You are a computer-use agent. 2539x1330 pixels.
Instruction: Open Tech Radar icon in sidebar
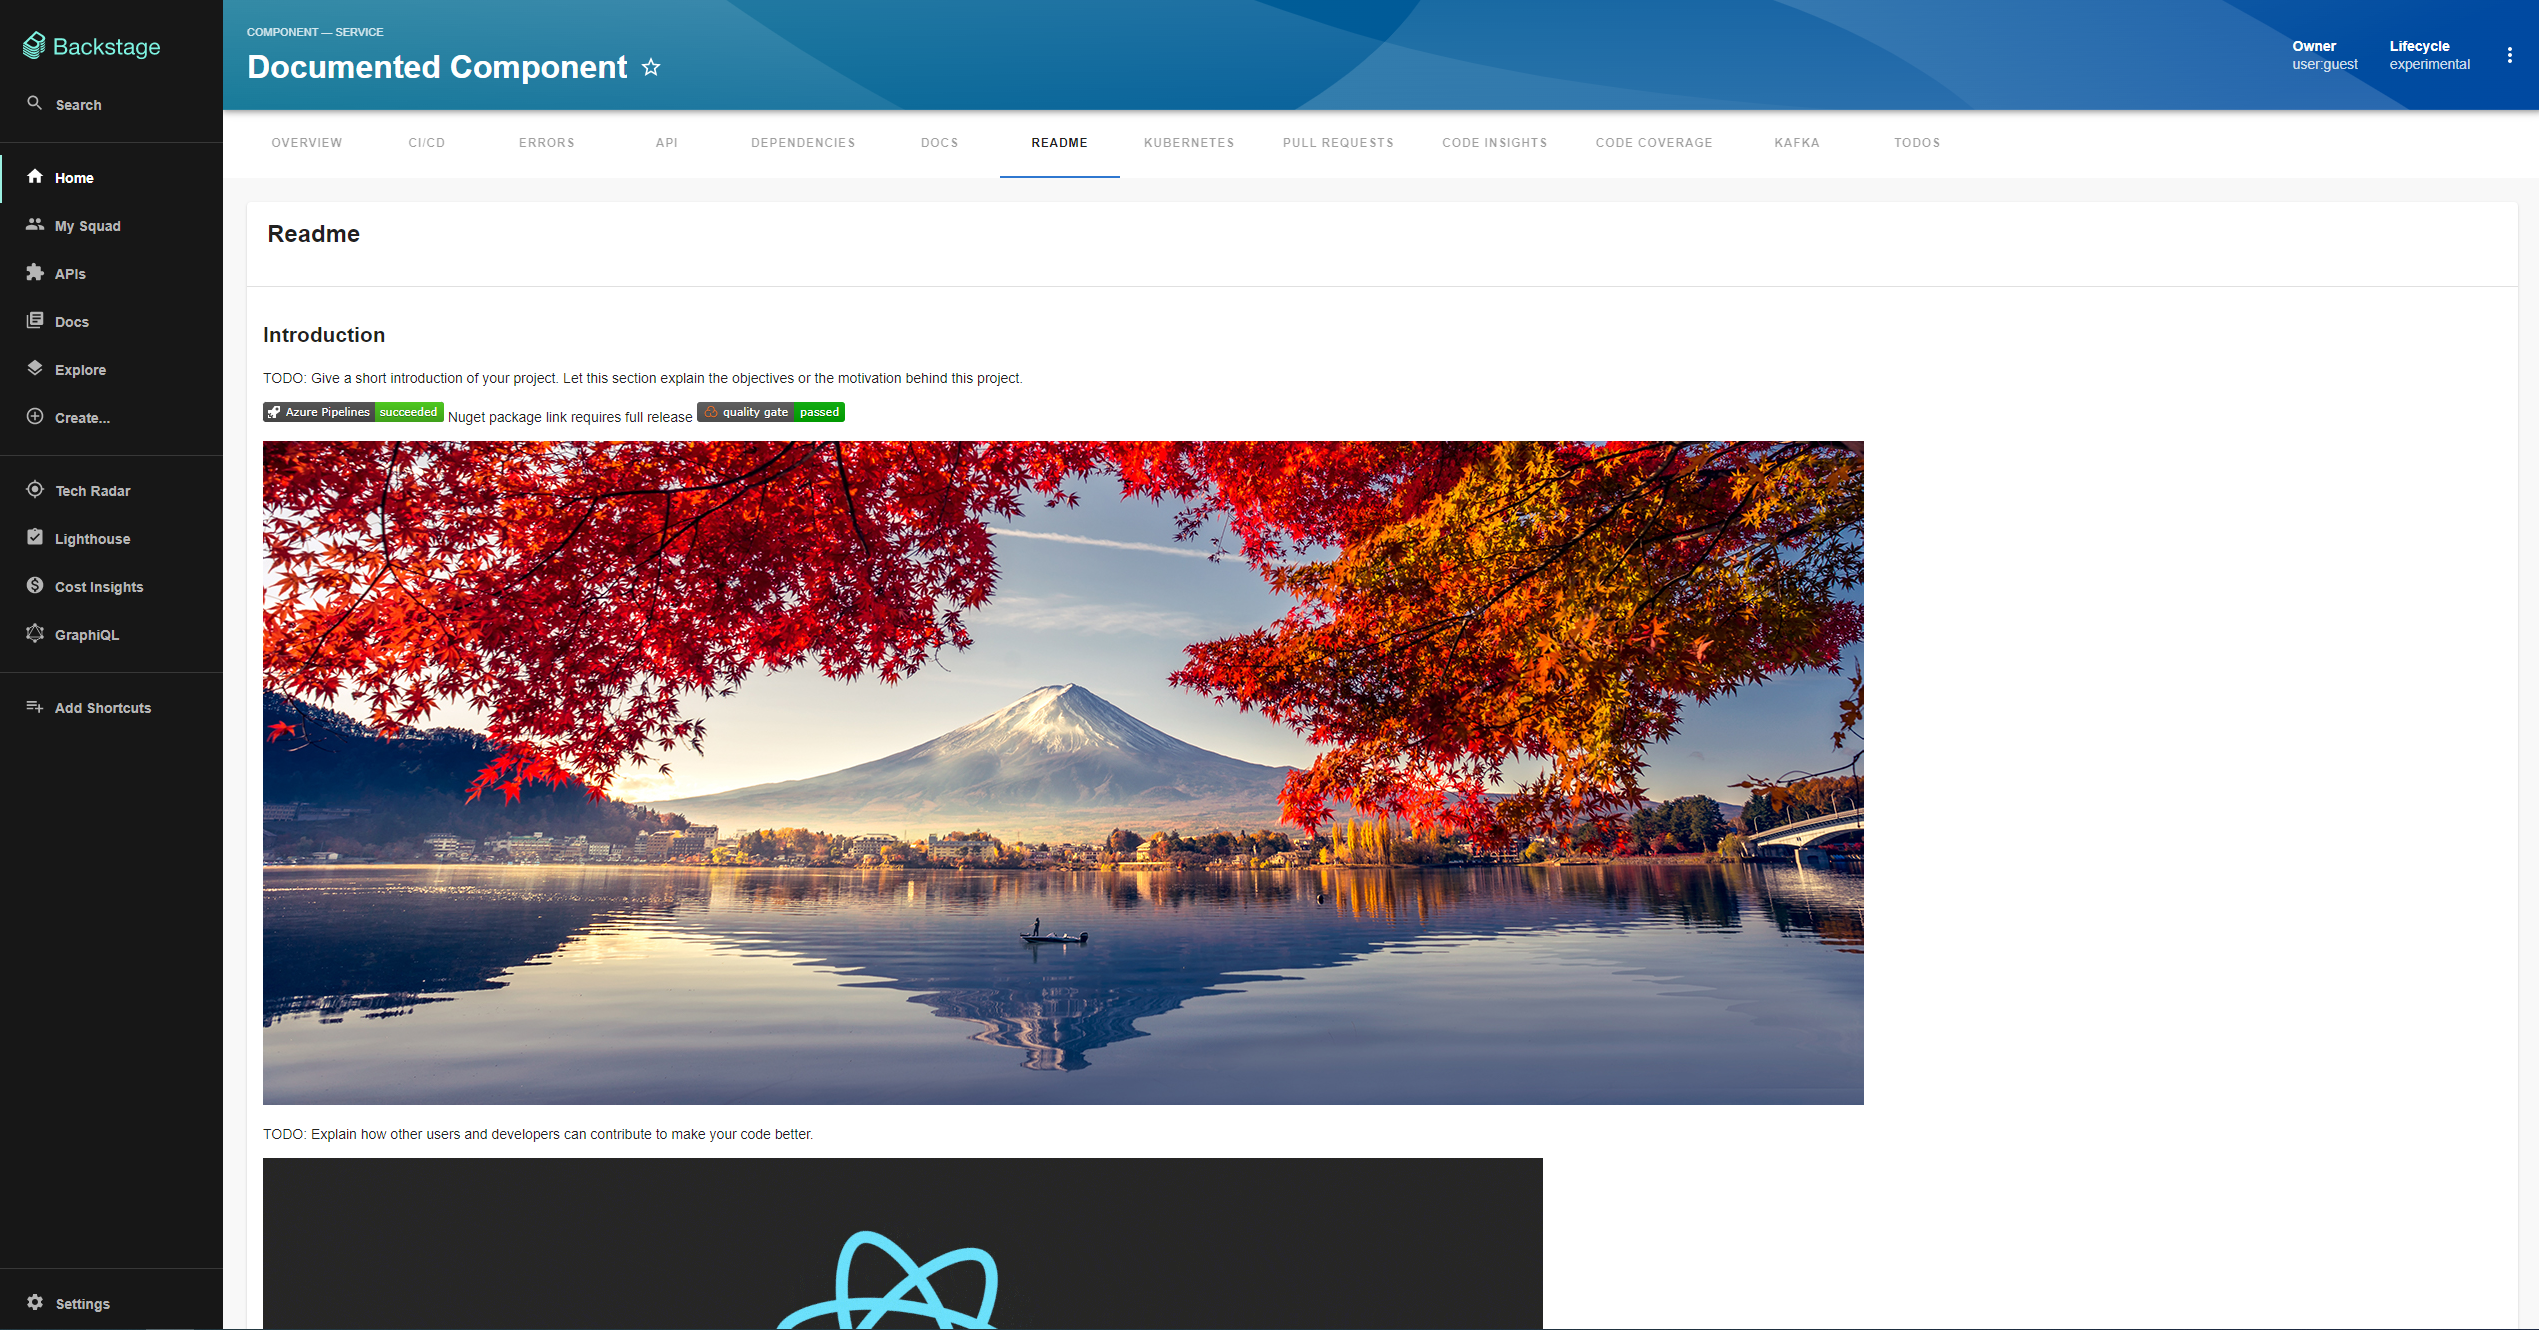coord(35,490)
